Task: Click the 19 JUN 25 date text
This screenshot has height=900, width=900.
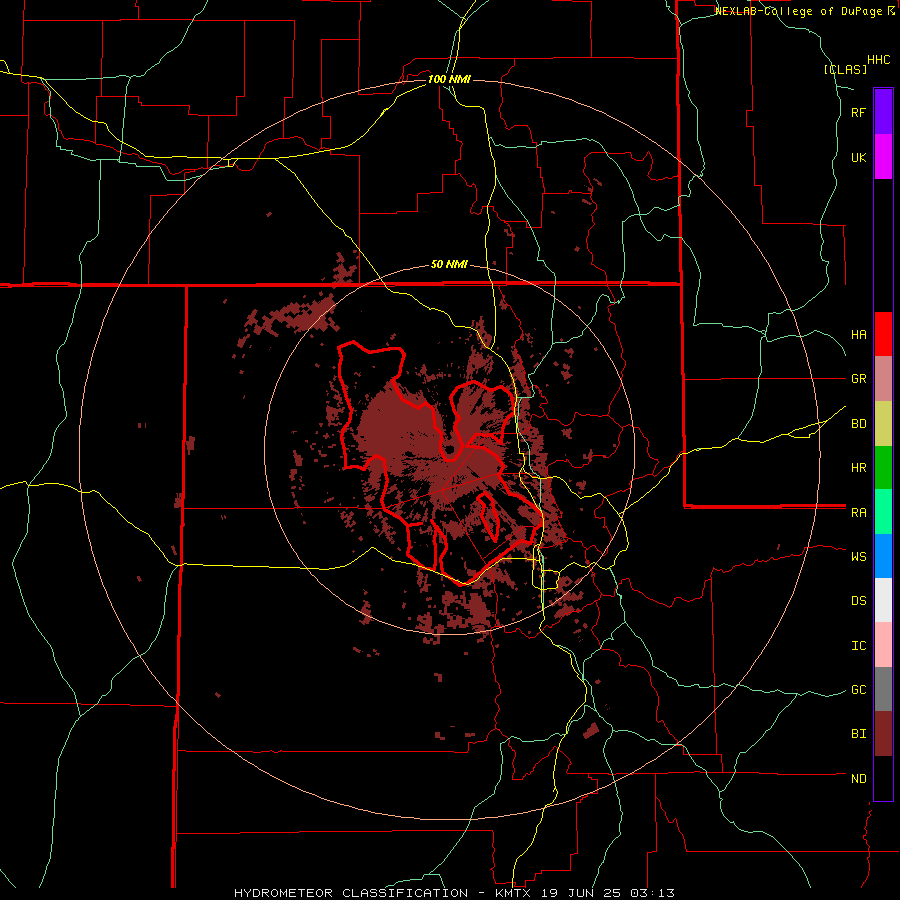Action: coord(581,893)
